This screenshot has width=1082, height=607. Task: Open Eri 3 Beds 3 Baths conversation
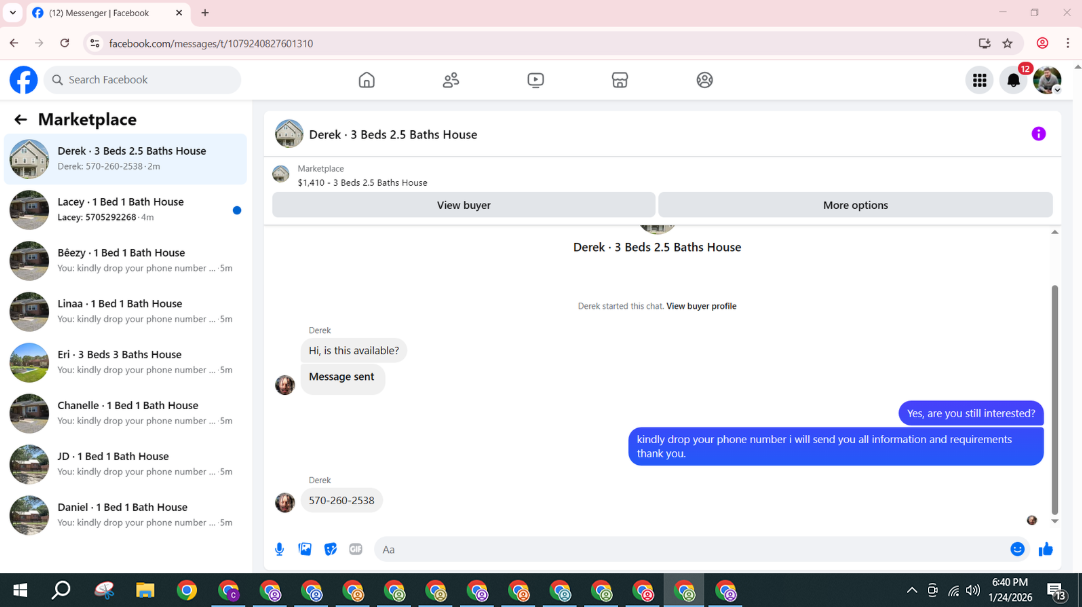(126, 363)
